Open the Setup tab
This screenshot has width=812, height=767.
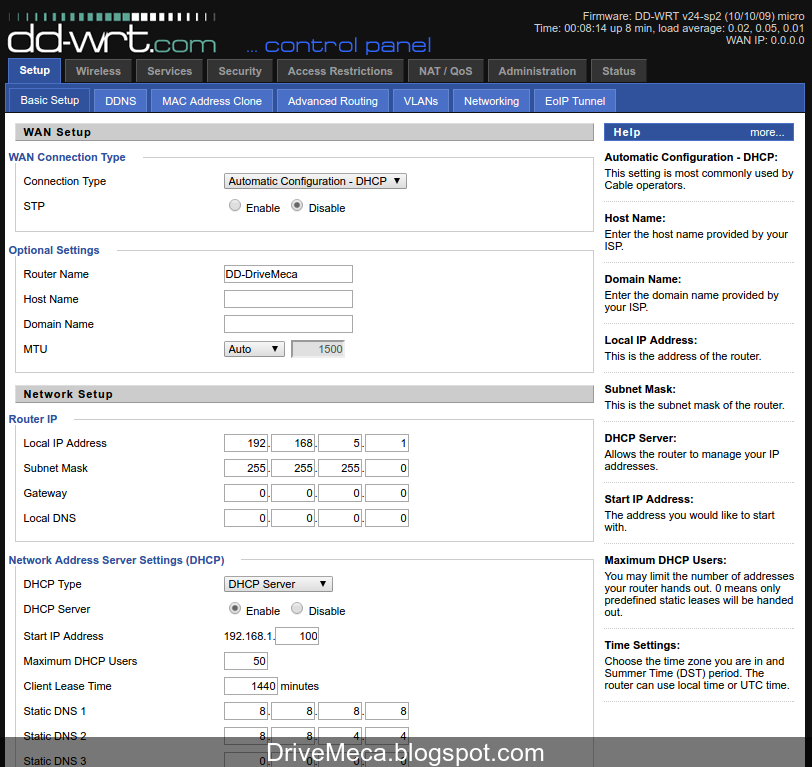click(35, 70)
